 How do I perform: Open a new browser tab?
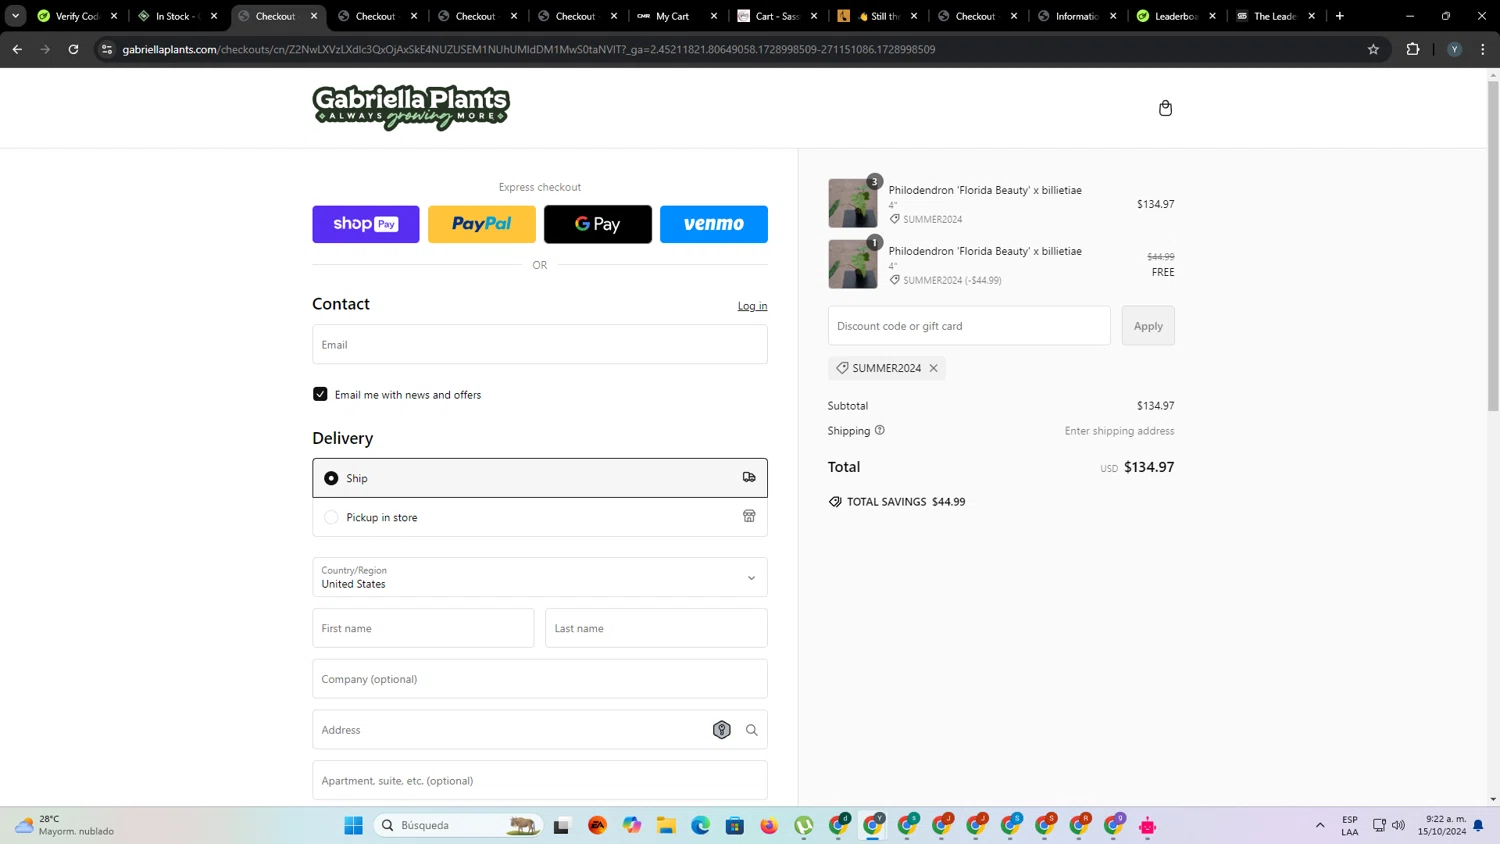[x=1340, y=16]
